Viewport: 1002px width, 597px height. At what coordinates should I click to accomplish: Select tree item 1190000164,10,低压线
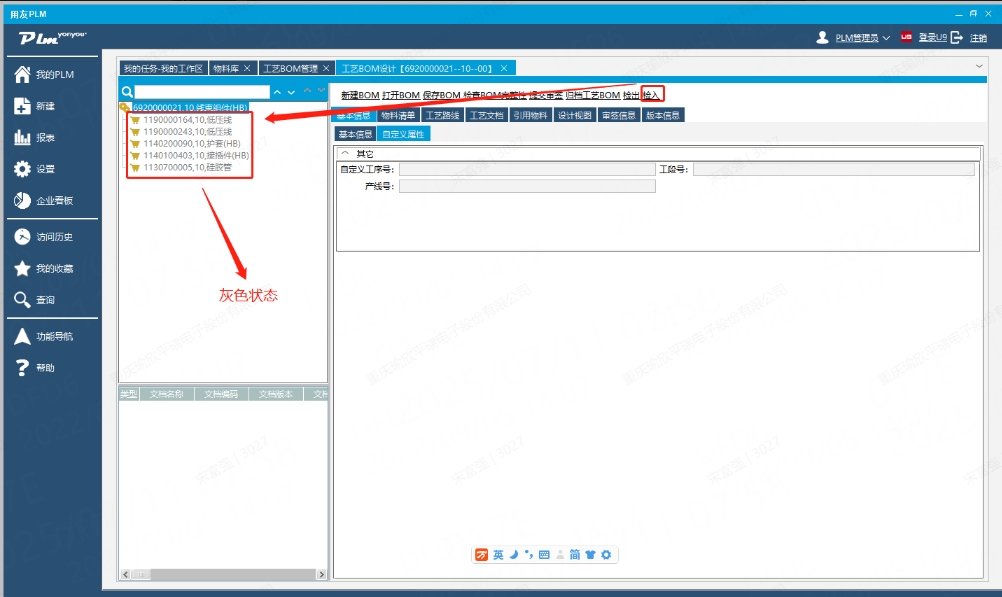point(187,120)
